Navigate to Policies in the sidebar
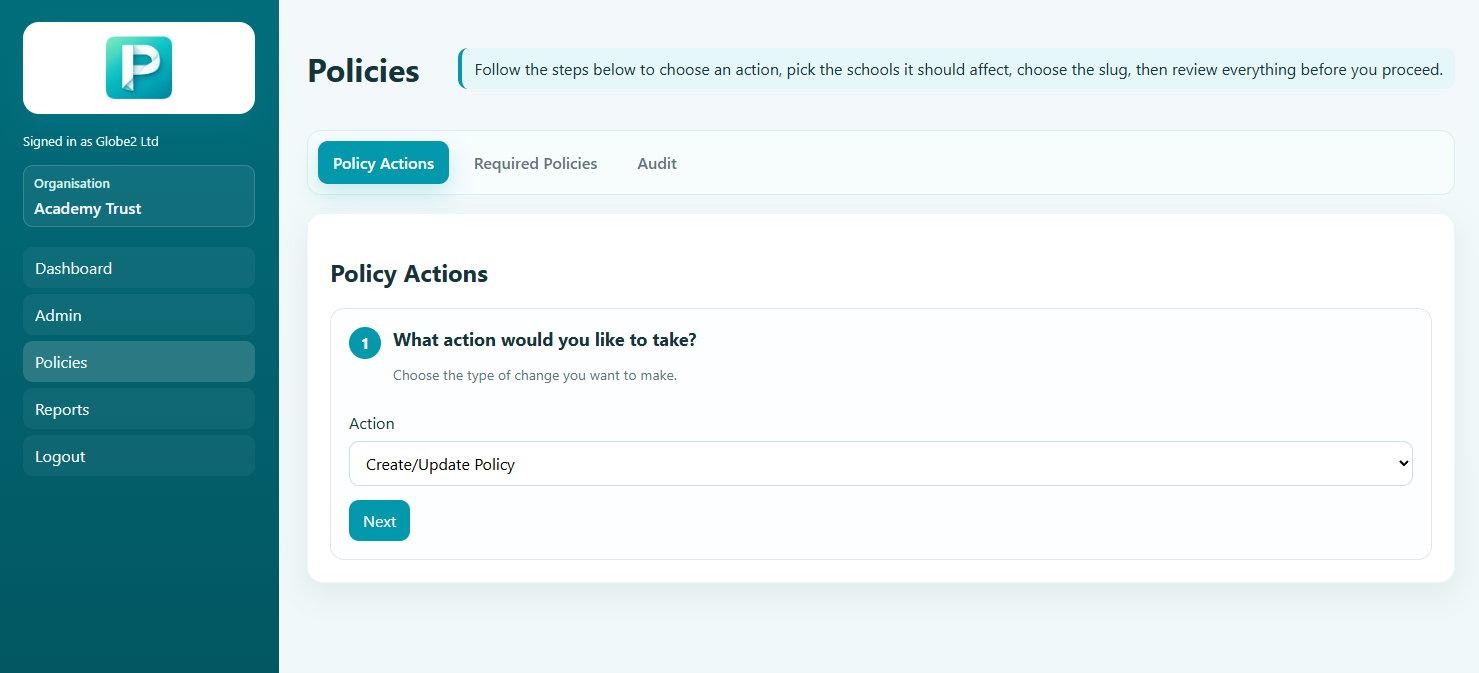This screenshot has width=1479, height=673. click(139, 362)
